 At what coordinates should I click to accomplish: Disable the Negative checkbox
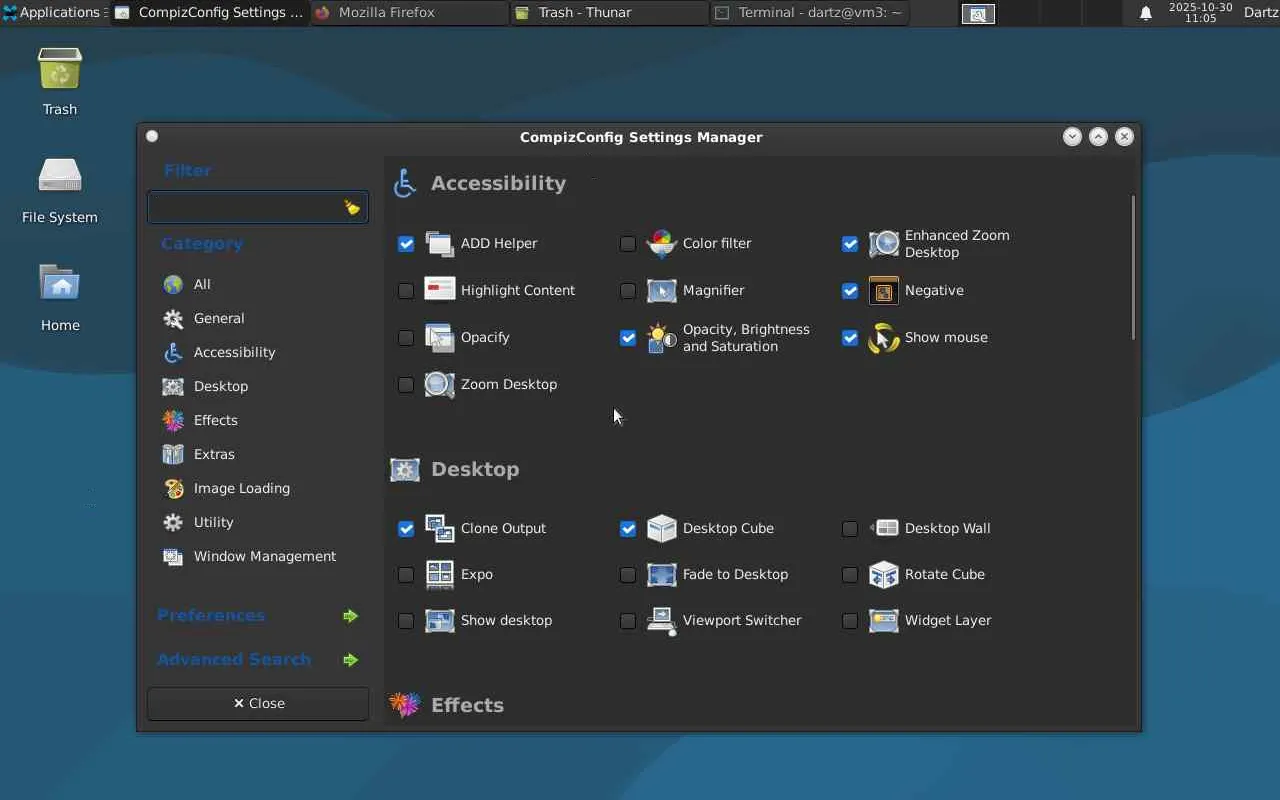[850, 290]
